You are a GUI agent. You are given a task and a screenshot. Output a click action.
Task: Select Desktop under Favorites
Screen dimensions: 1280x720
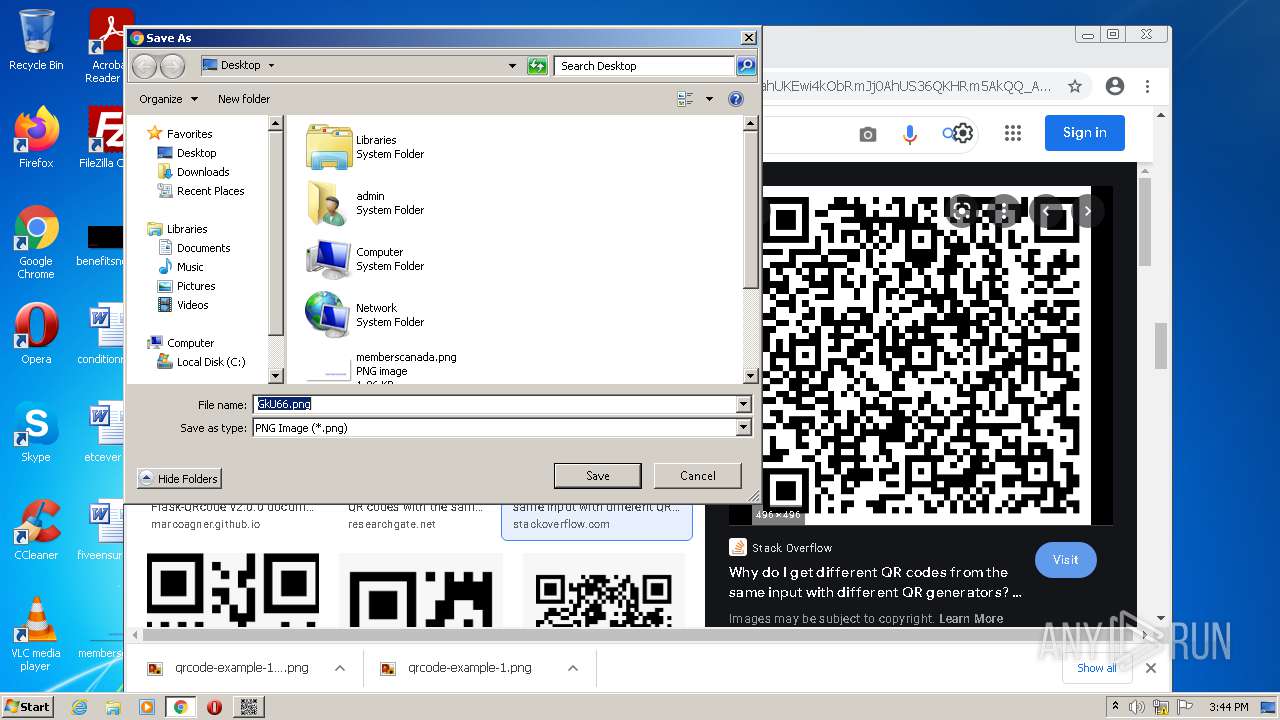point(187,153)
